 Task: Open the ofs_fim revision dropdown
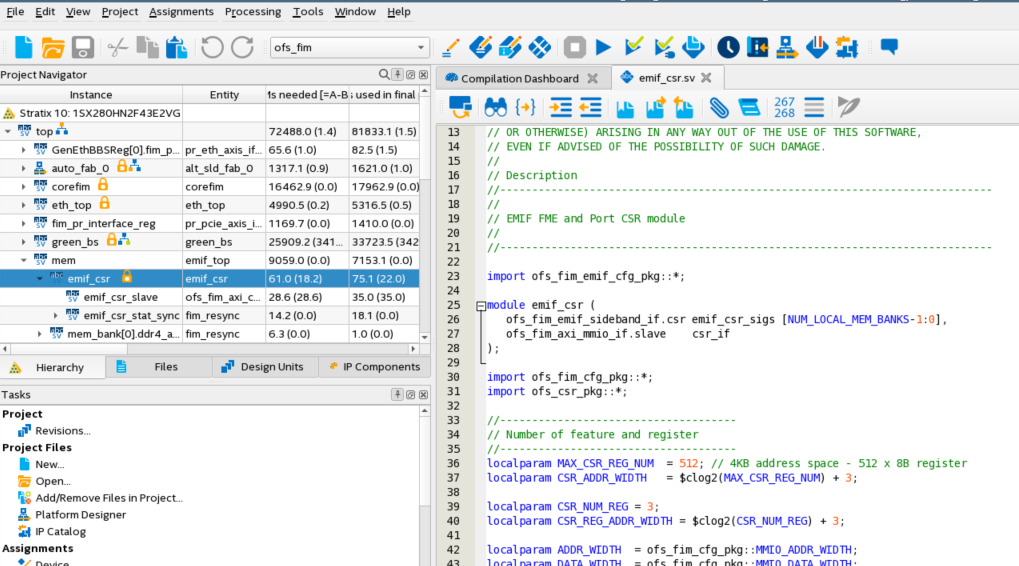pos(421,47)
